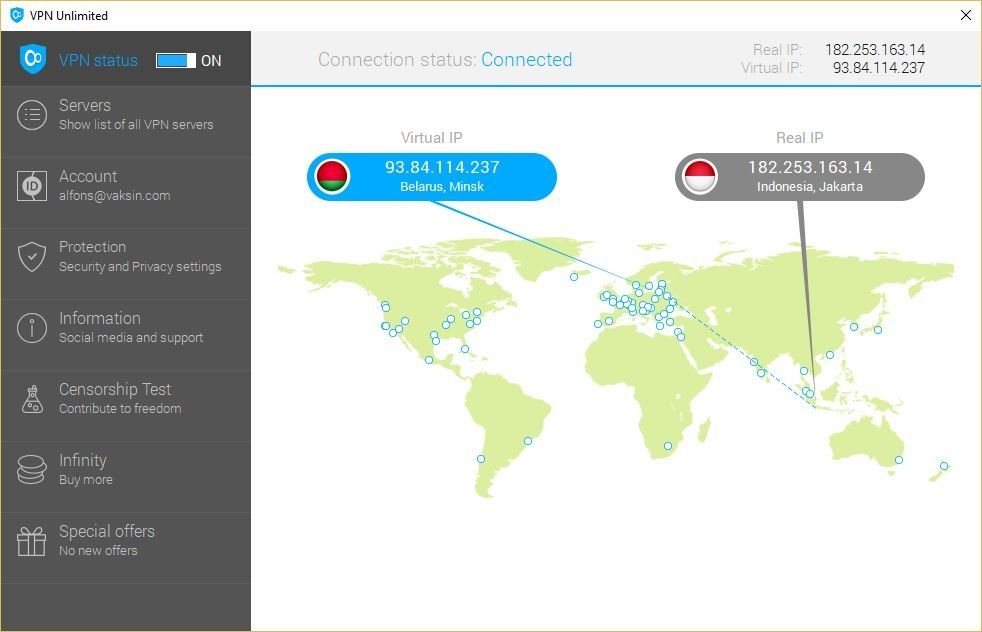Select the Brazil server marker on map
The image size is (982, 632).
528,441
